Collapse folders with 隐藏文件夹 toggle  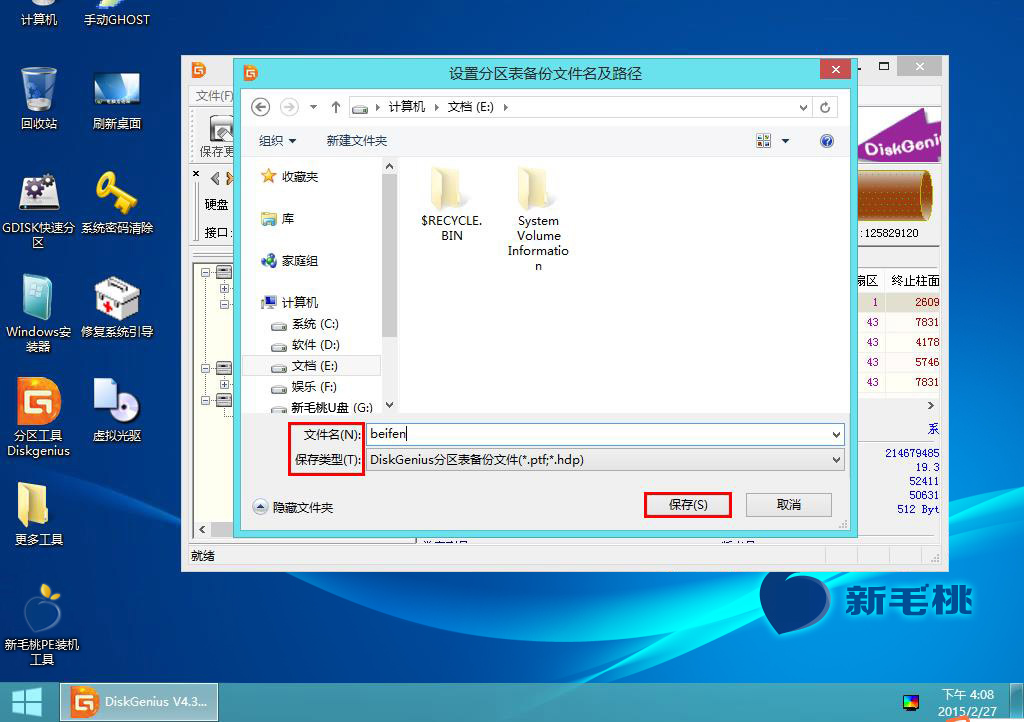[x=293, y=507]
